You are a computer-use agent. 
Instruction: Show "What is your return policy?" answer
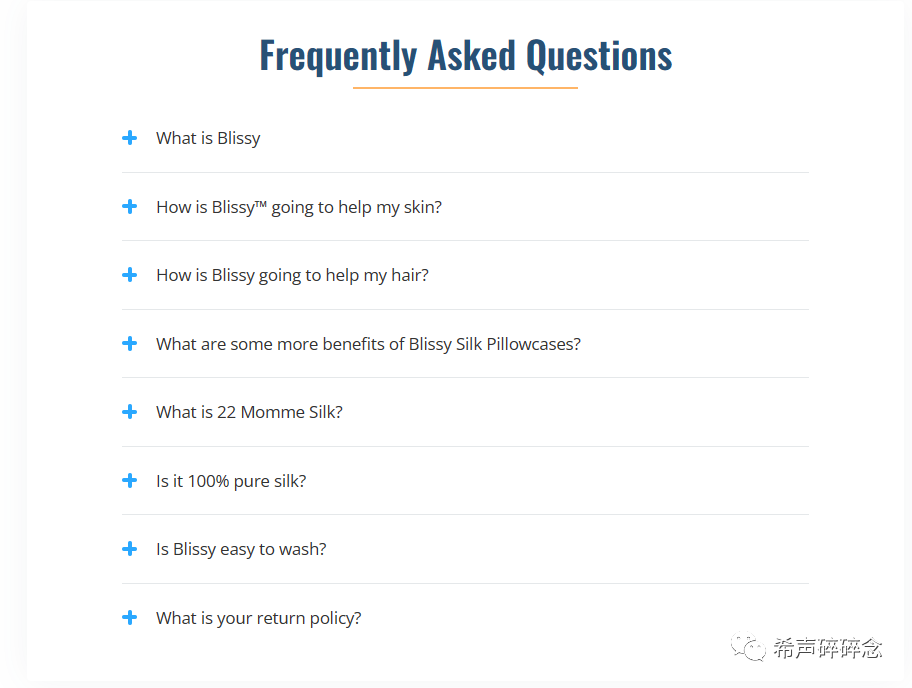(x=258, y=618)
